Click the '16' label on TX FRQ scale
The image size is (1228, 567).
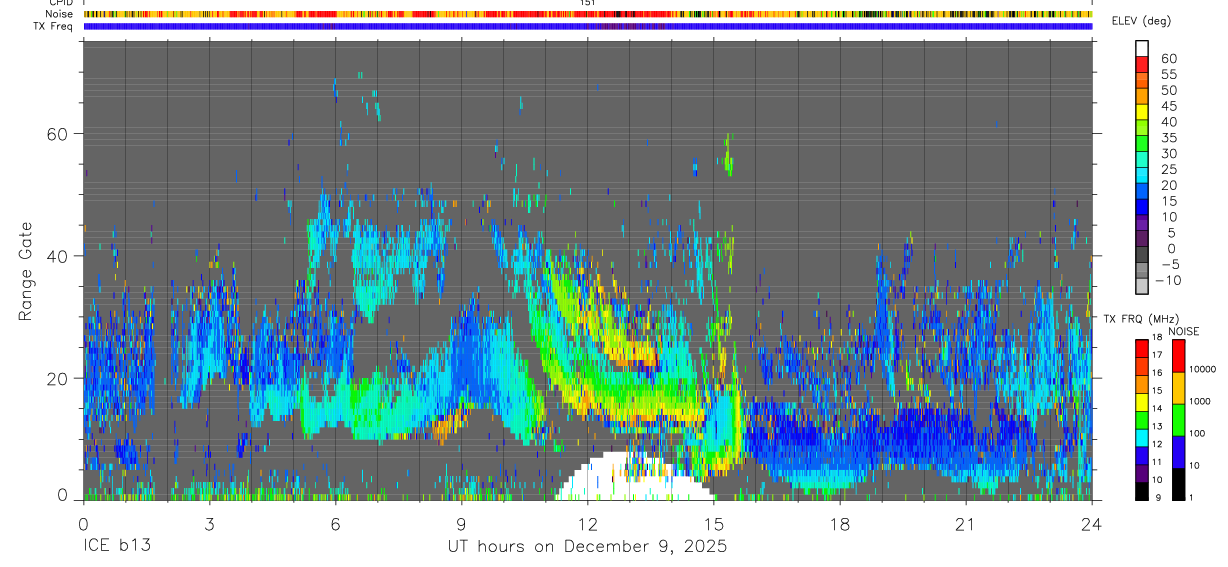point(1157,373)
